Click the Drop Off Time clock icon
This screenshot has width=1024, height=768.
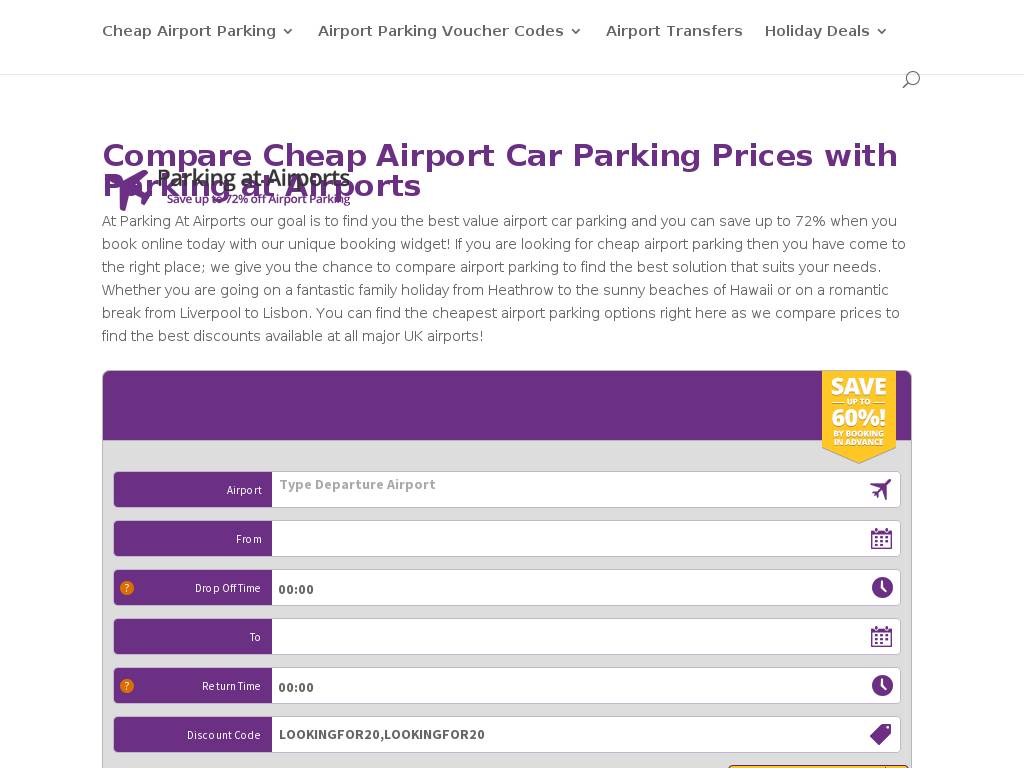point(882,588)
